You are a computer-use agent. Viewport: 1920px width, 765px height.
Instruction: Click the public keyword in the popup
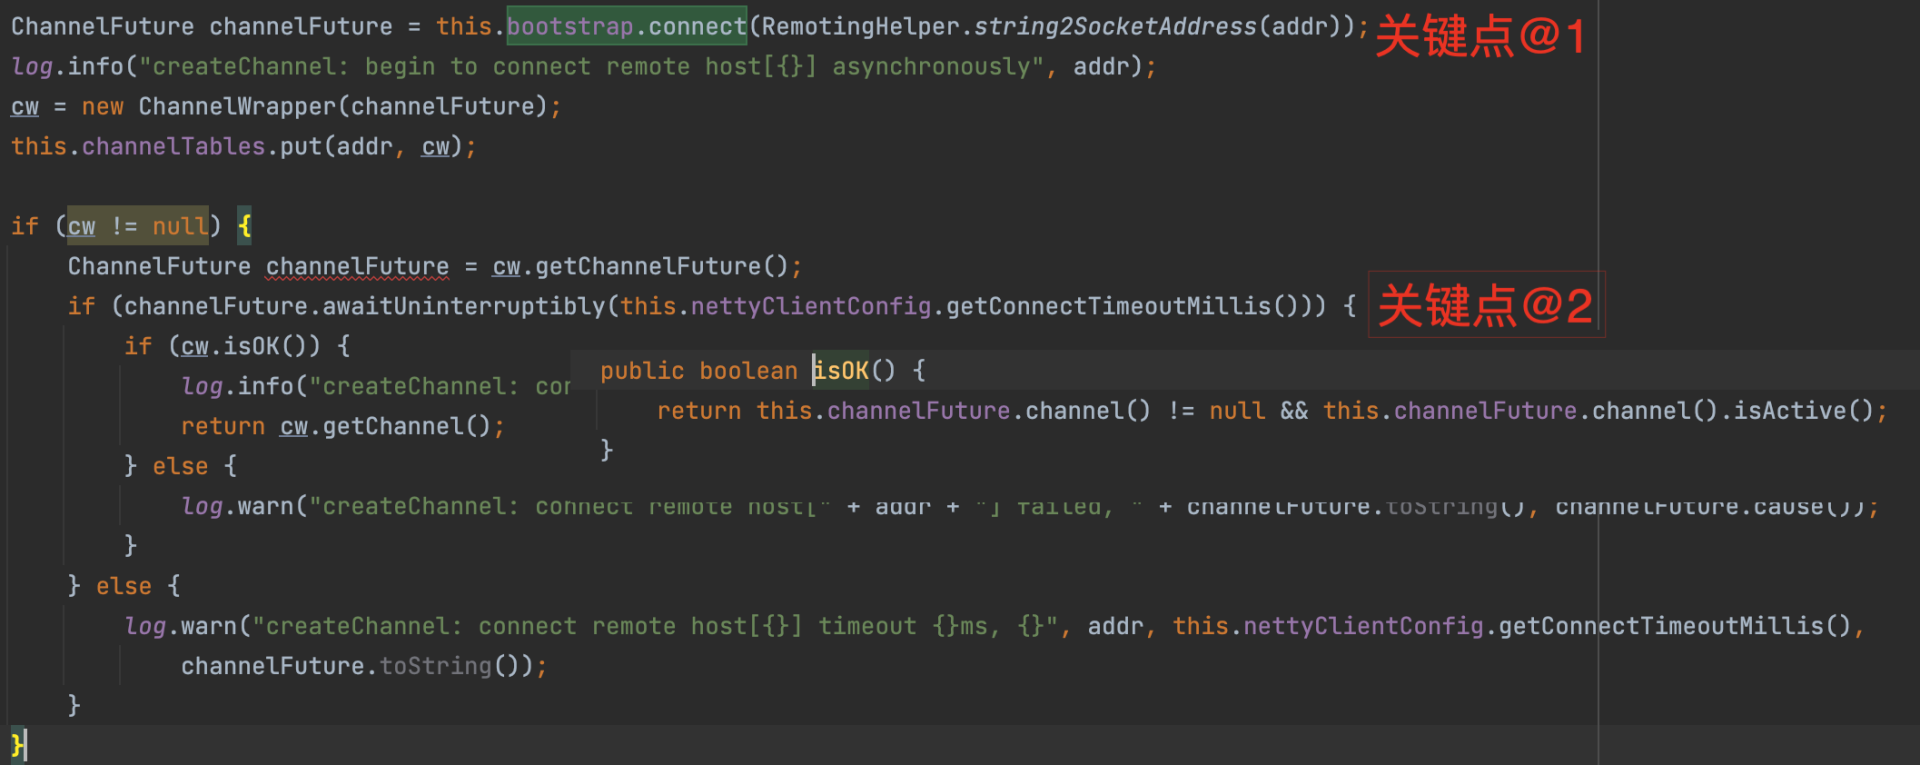point(642,371)
